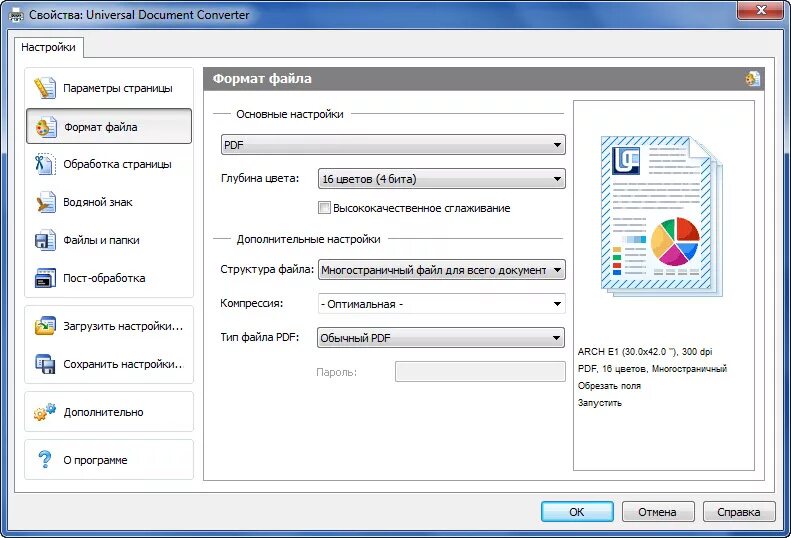Click the question mark icon beside О программе

tap(45, 460)
